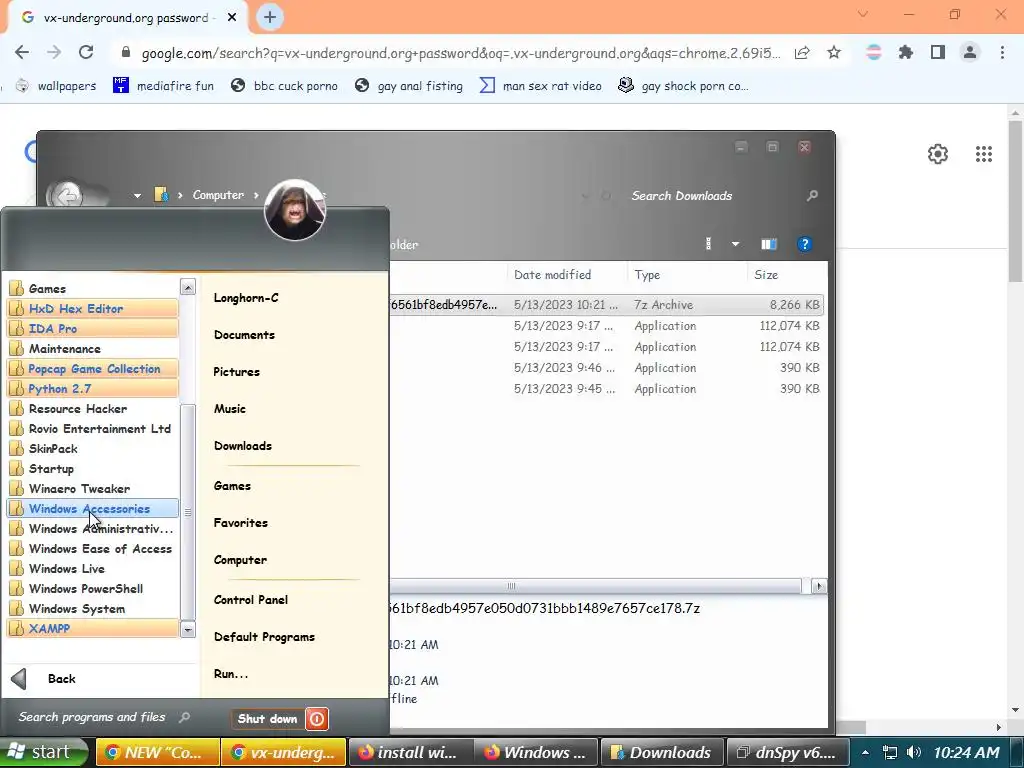Sort files by Type column
Screen dimensions: 1024x768
pos(687,275)
